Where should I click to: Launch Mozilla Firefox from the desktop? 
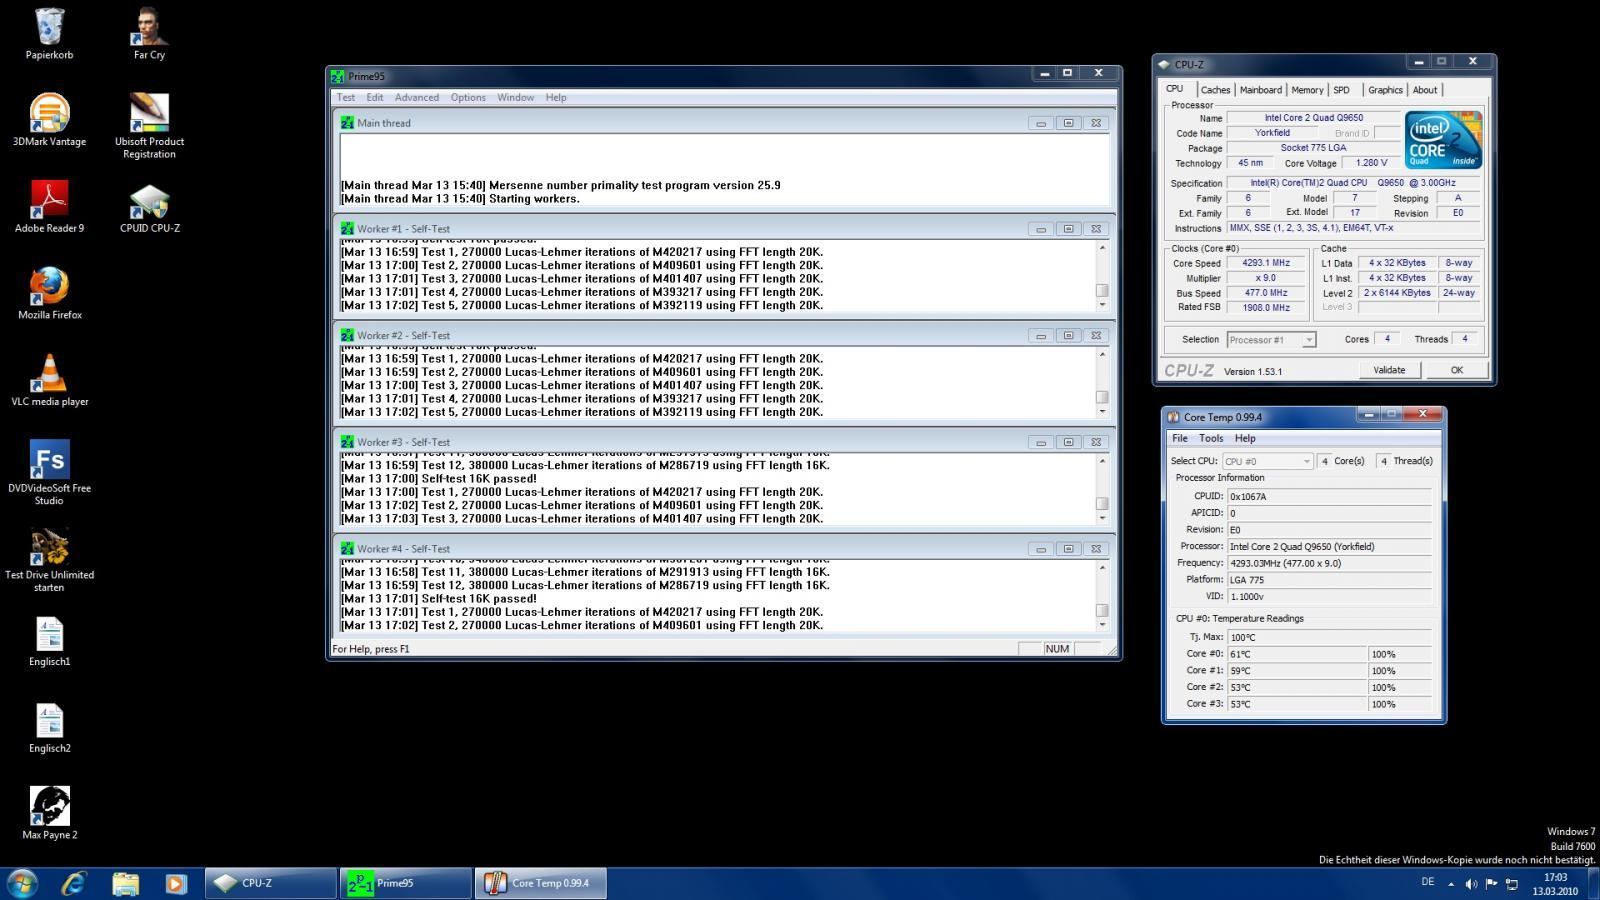coord(49,286)
